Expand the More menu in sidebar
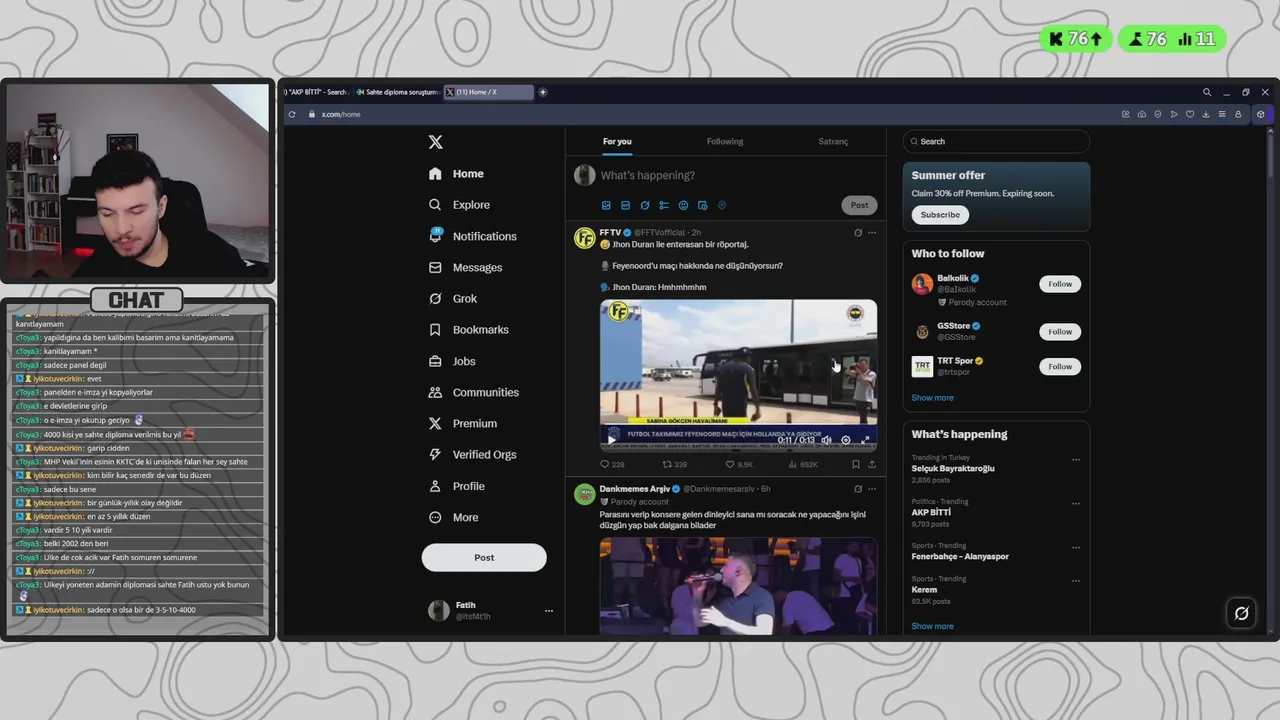 (x=453, y=517)
